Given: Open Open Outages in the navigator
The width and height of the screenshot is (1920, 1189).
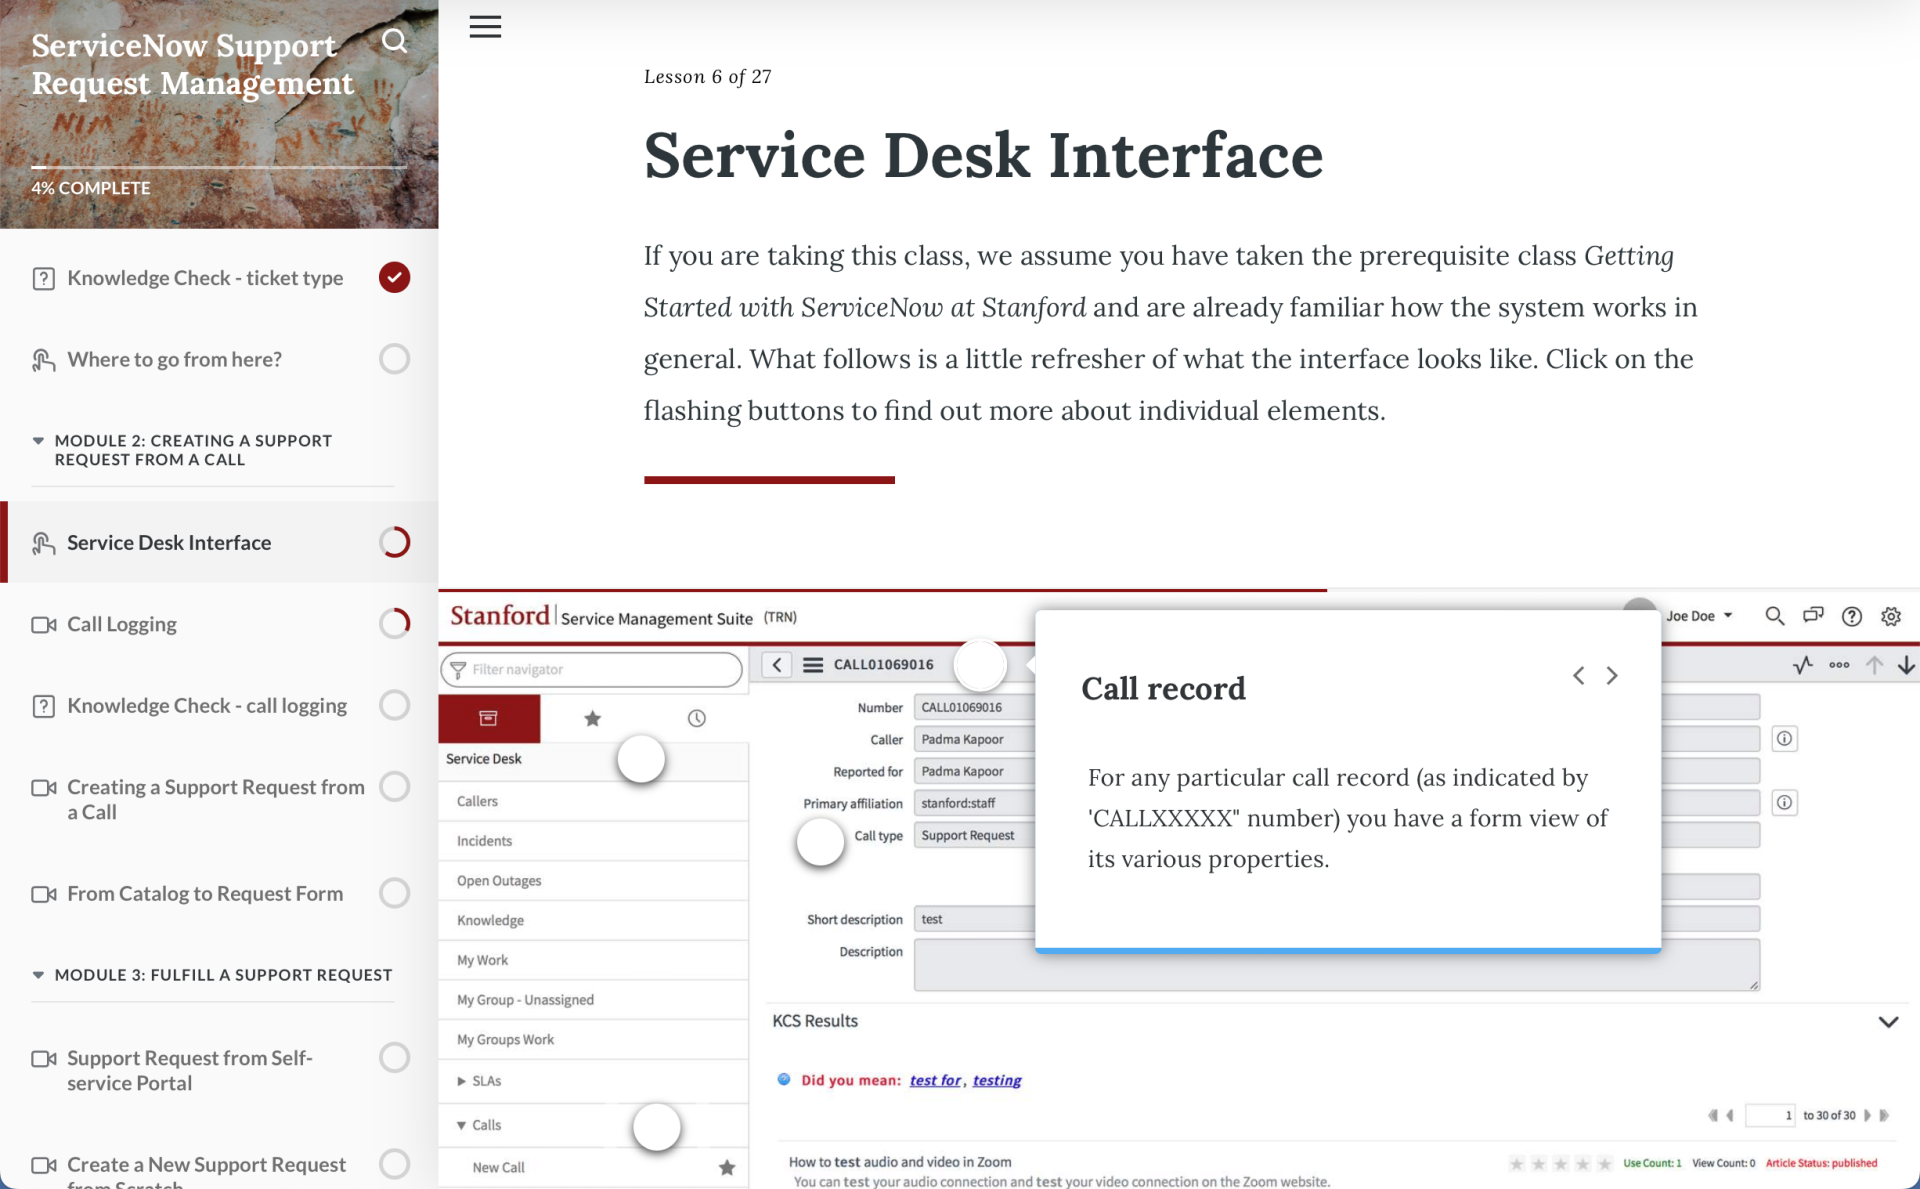Looking at the screenshot, I should coord(499,881).
